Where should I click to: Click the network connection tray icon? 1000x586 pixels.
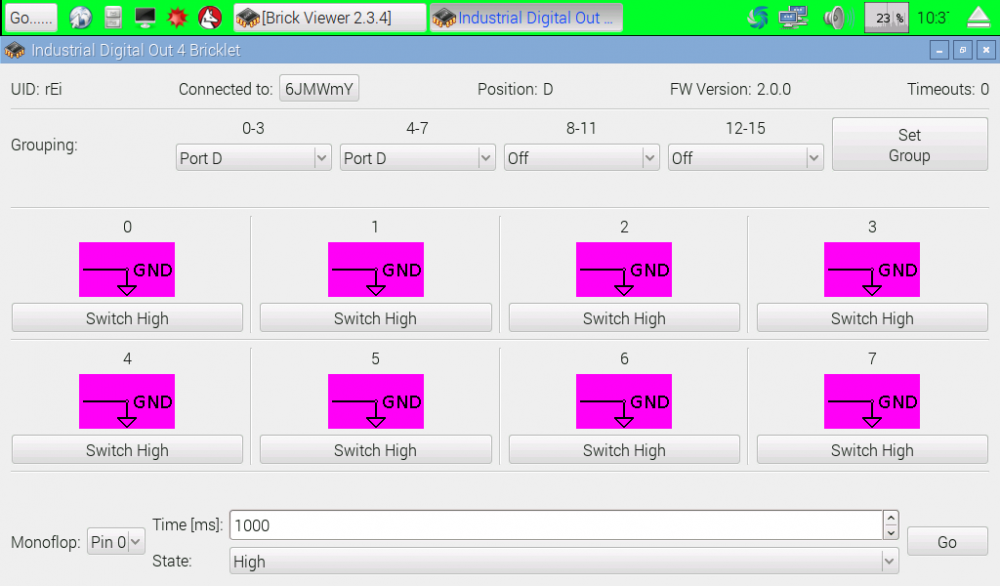(793, 17)
